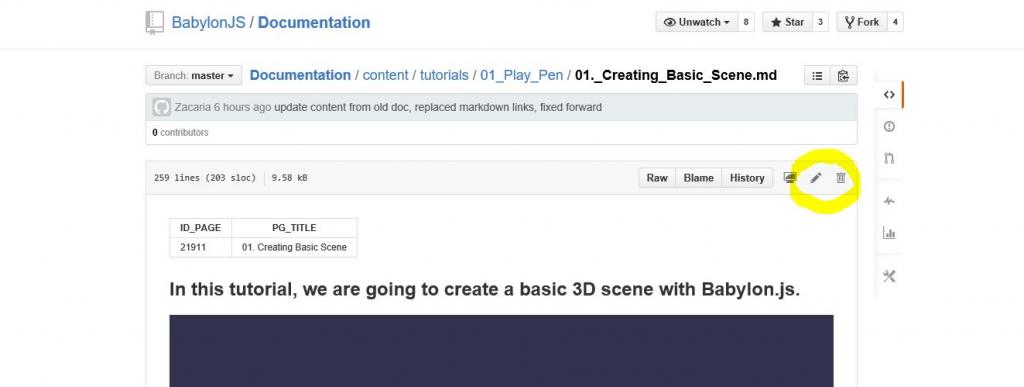Viewport: 1024px width, 387px height.
Task: Open file History
Action: pos(747,178)
